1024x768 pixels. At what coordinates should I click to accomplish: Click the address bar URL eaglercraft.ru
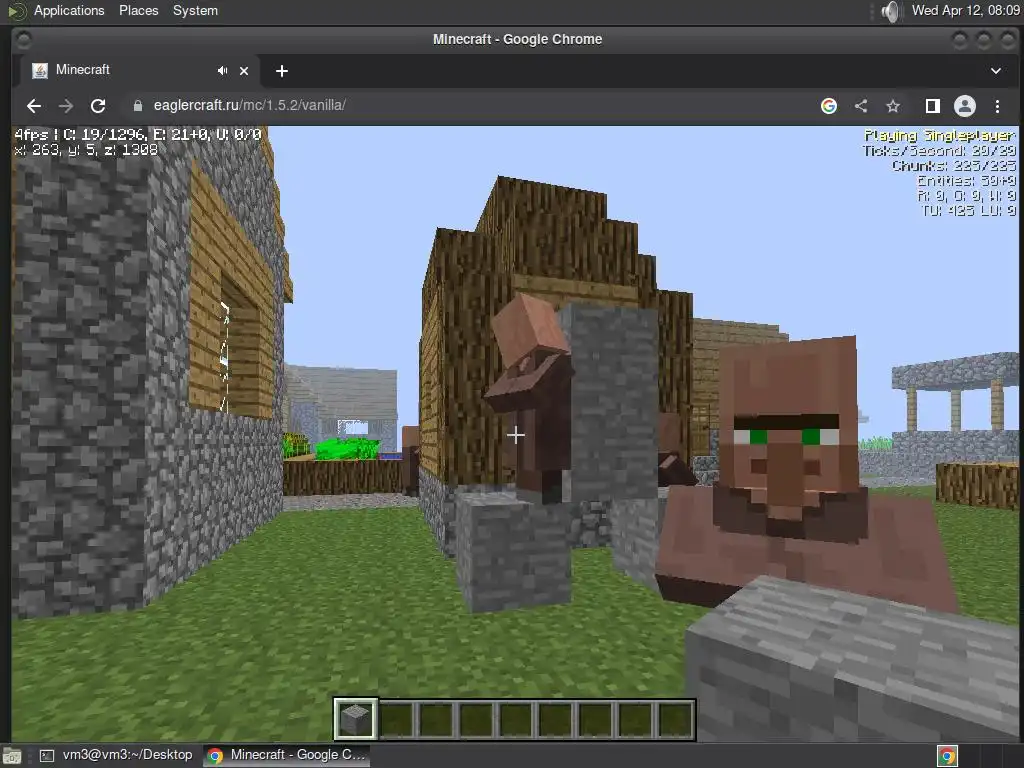point(249,105)
